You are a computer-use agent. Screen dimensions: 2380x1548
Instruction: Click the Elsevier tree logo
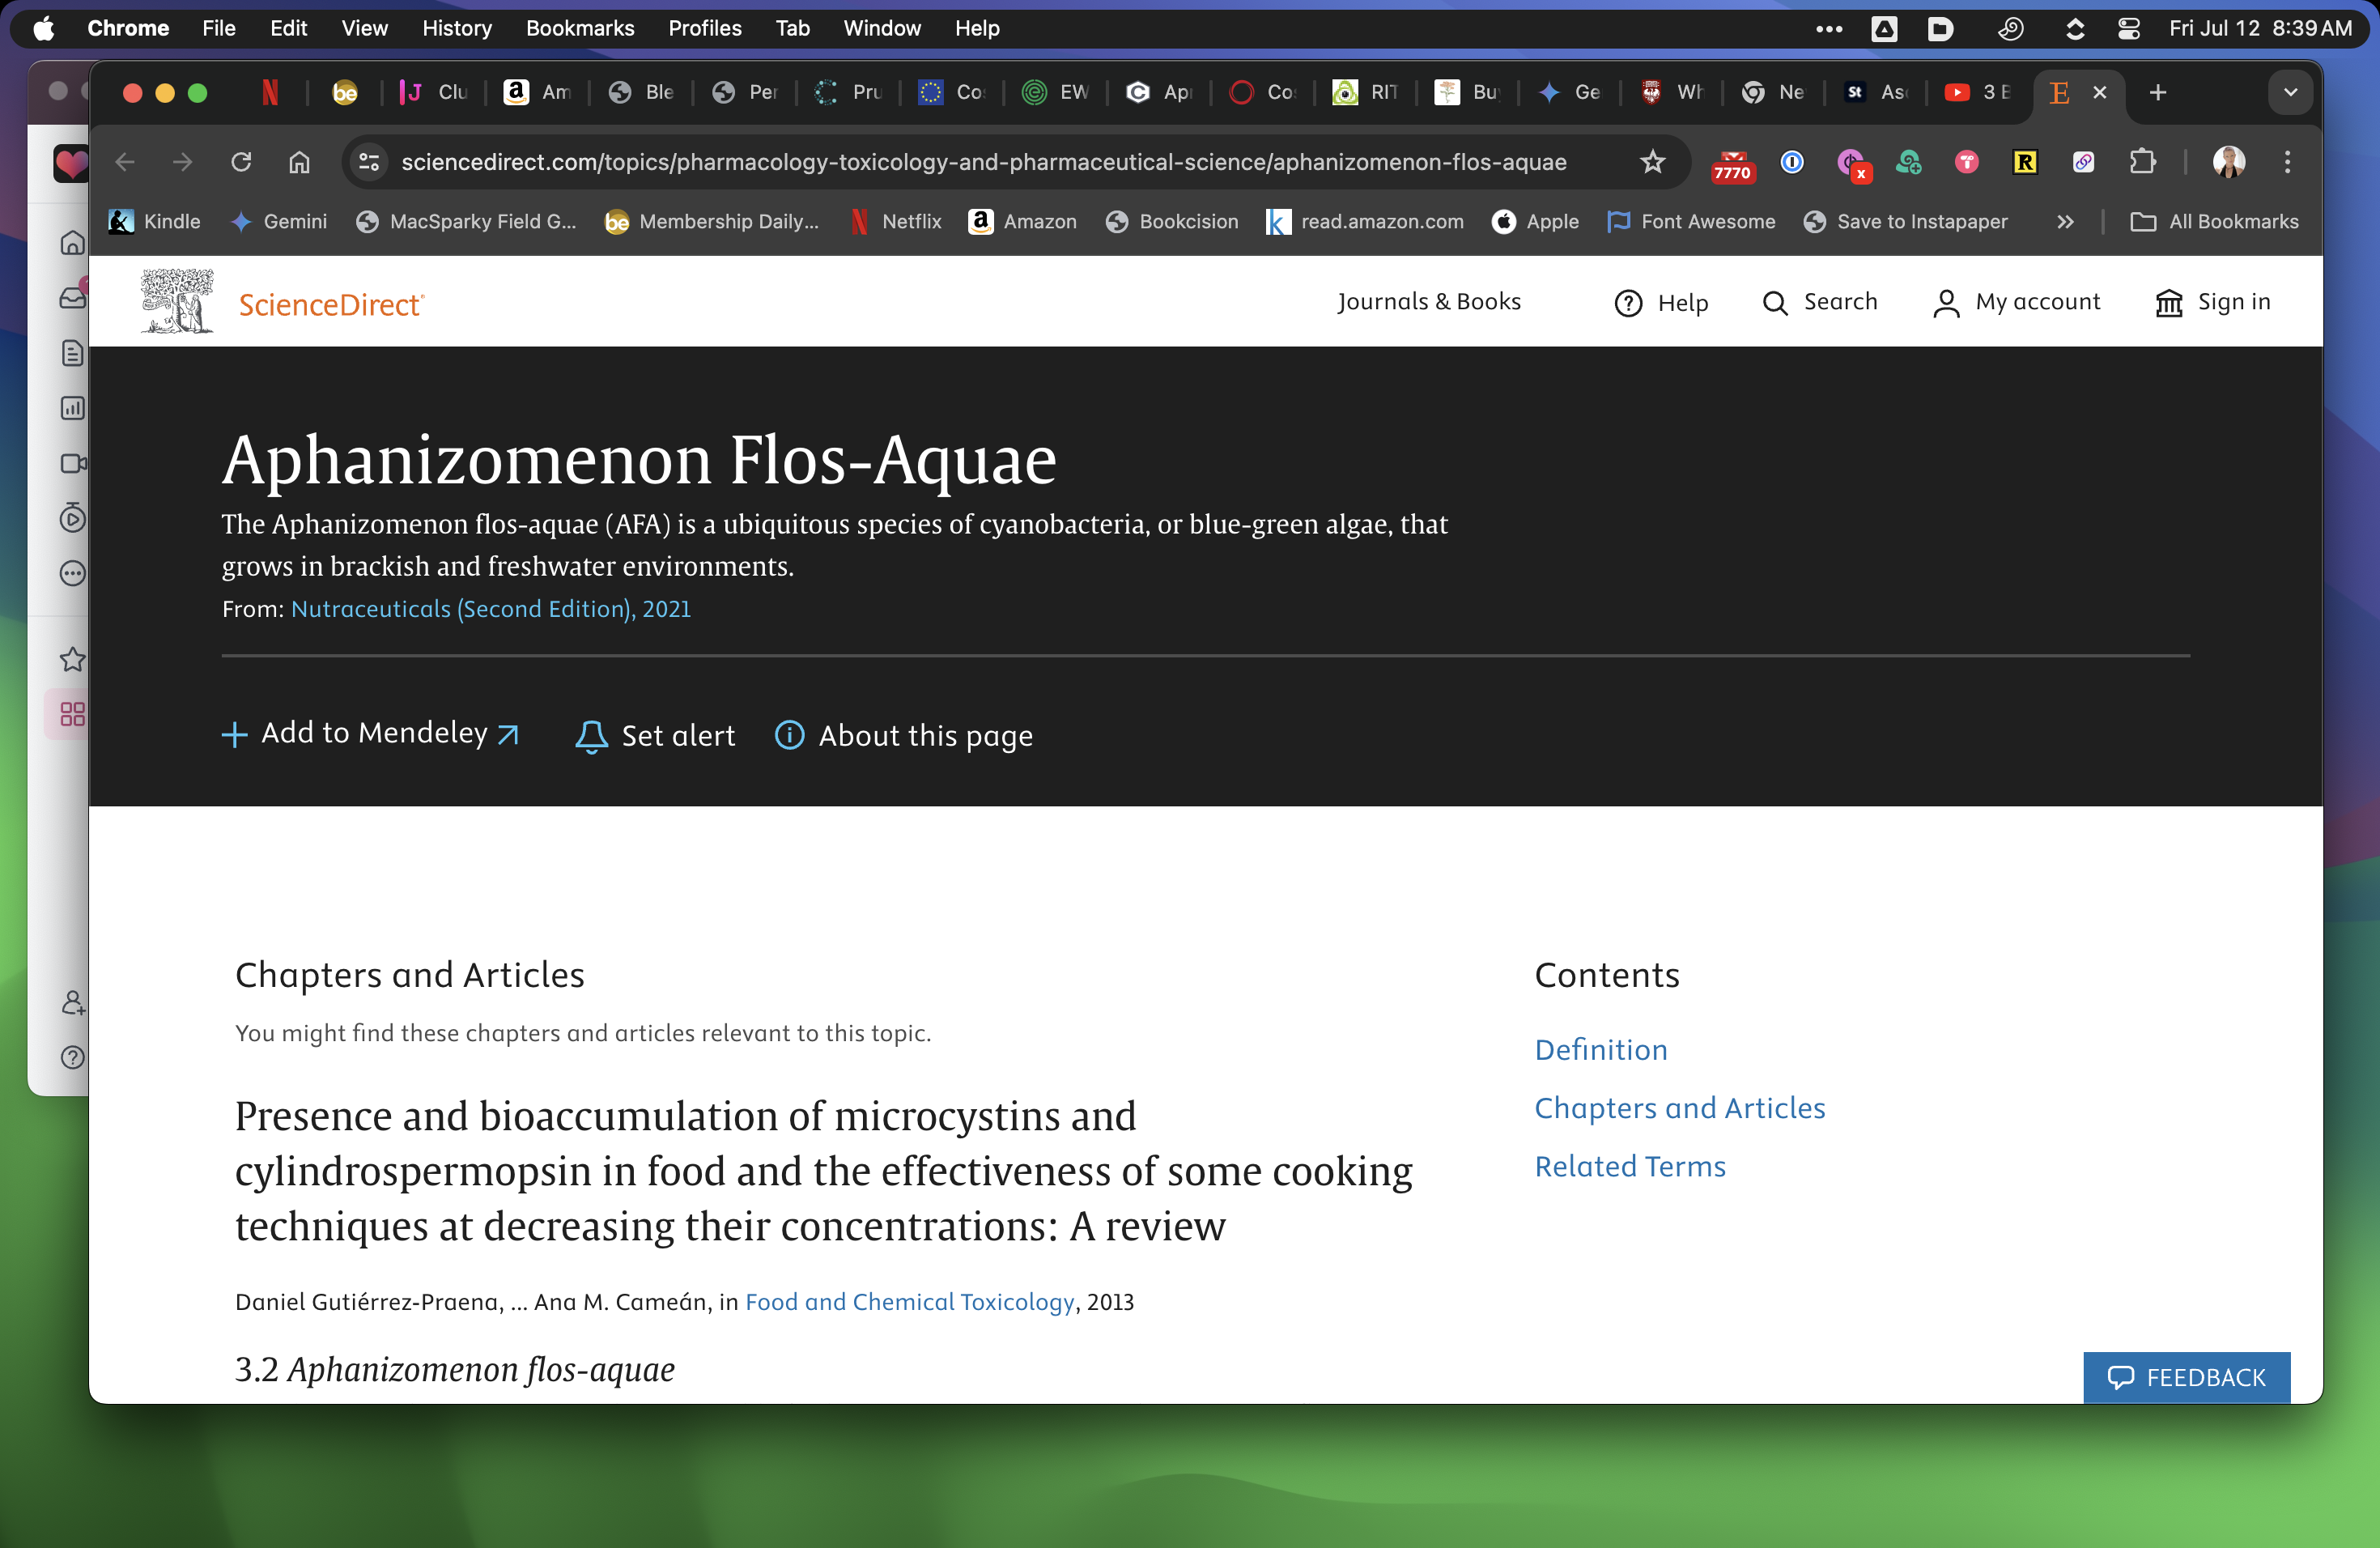pyautogui.click(x=177, y=301)
